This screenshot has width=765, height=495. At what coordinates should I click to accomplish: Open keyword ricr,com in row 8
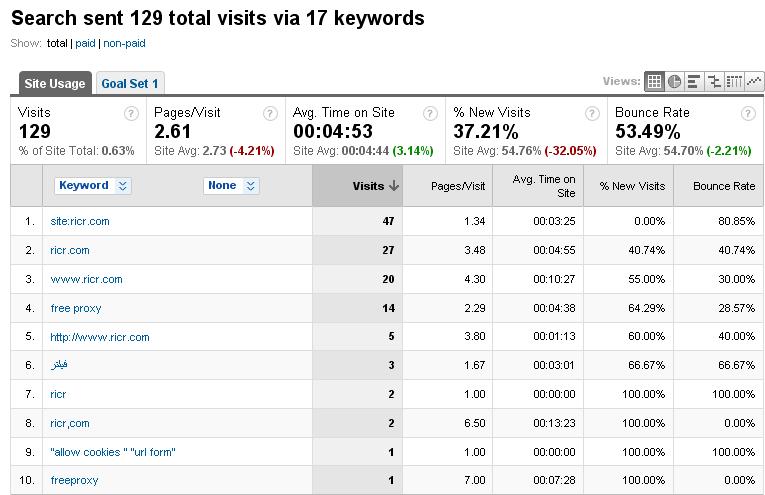70,423
